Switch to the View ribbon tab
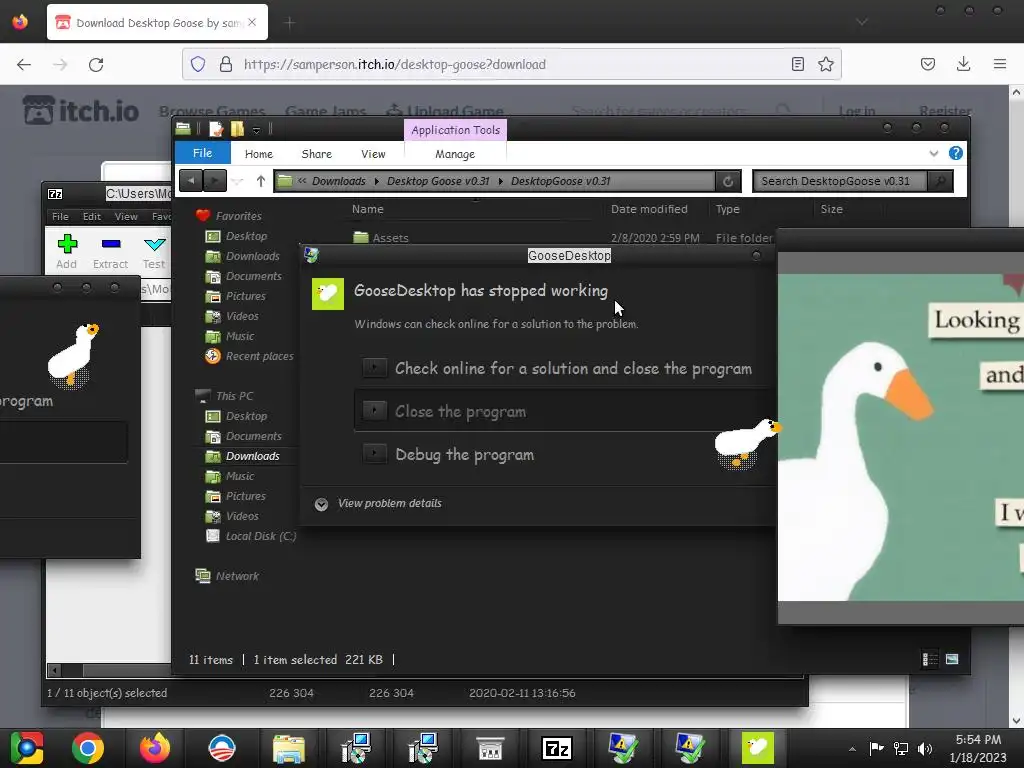Image resolution: width=1024 pixels, height=768 pixels. (373, 154)
